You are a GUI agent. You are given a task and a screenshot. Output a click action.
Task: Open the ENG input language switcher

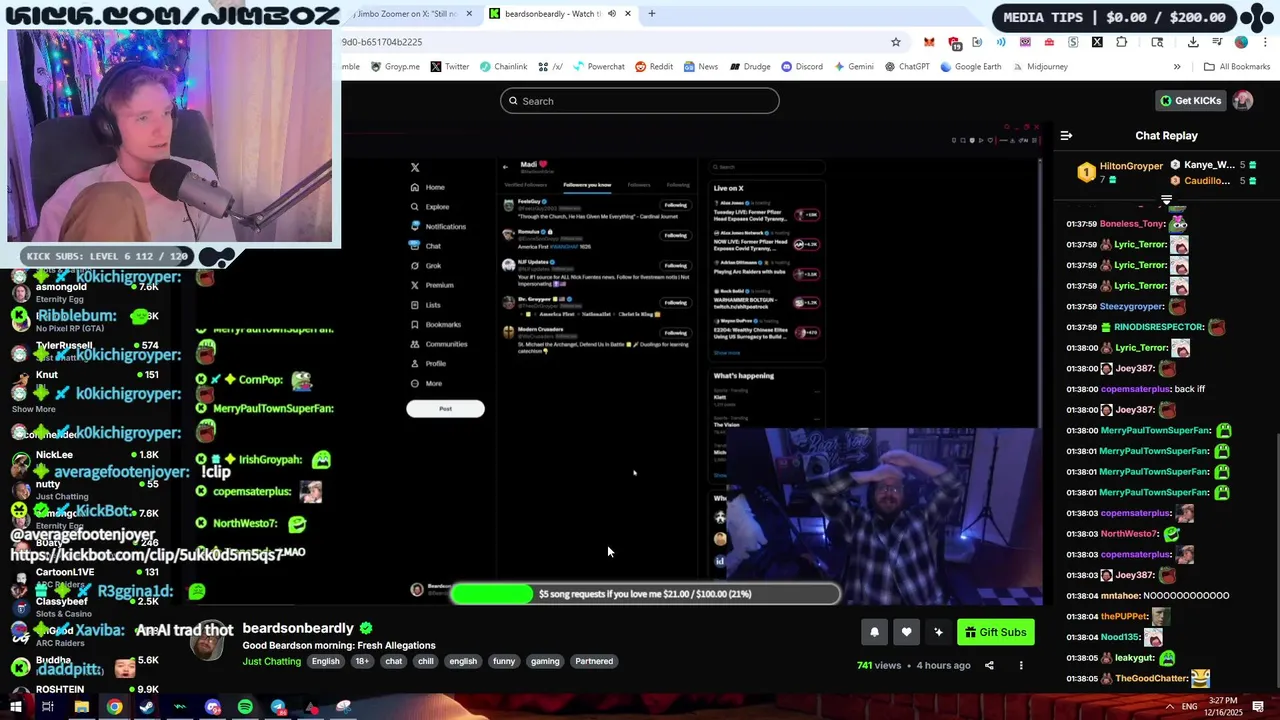point(1191,707)
